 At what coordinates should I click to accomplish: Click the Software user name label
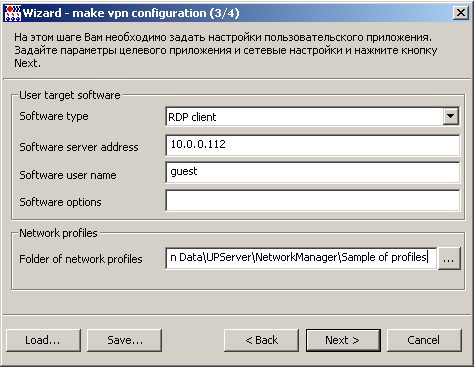pyautogui.click(x=68, y=175)
